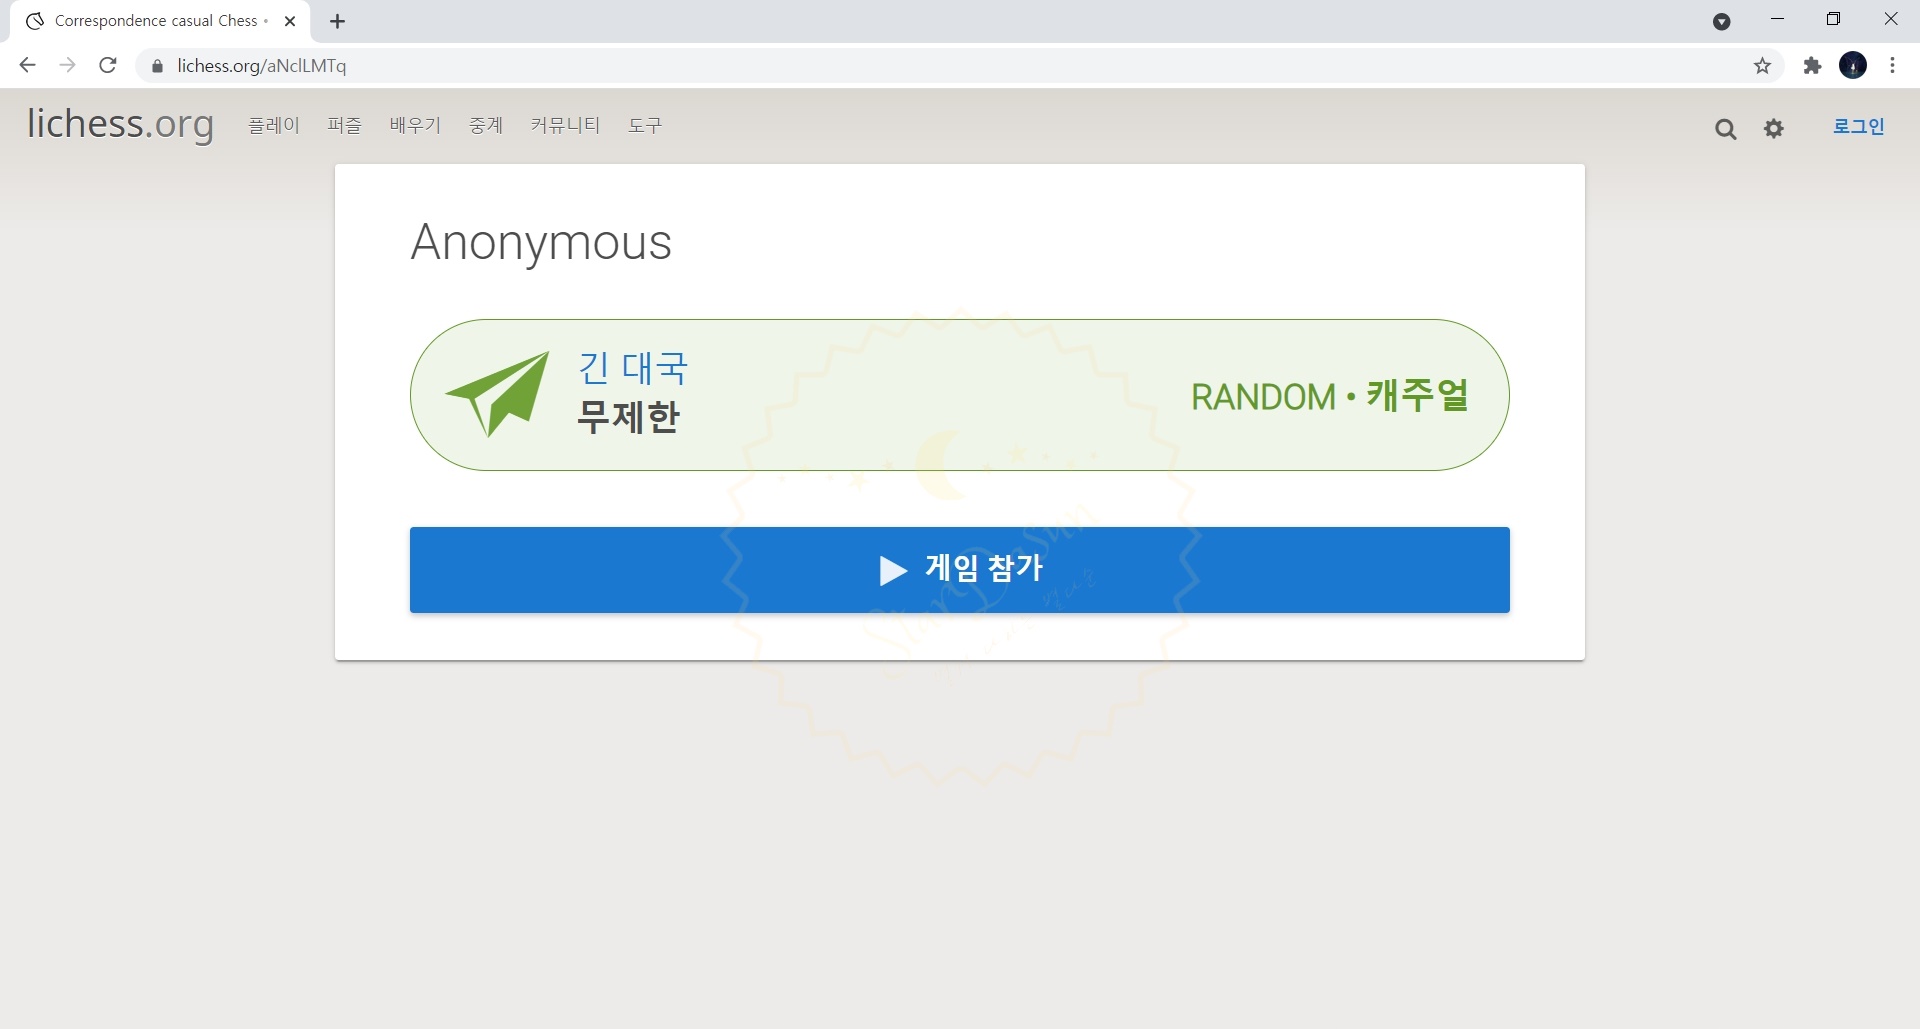The width and height of the screenshot is (1920, 1029).
Task: Click the lichess.org logo
Action: [120, 123]
